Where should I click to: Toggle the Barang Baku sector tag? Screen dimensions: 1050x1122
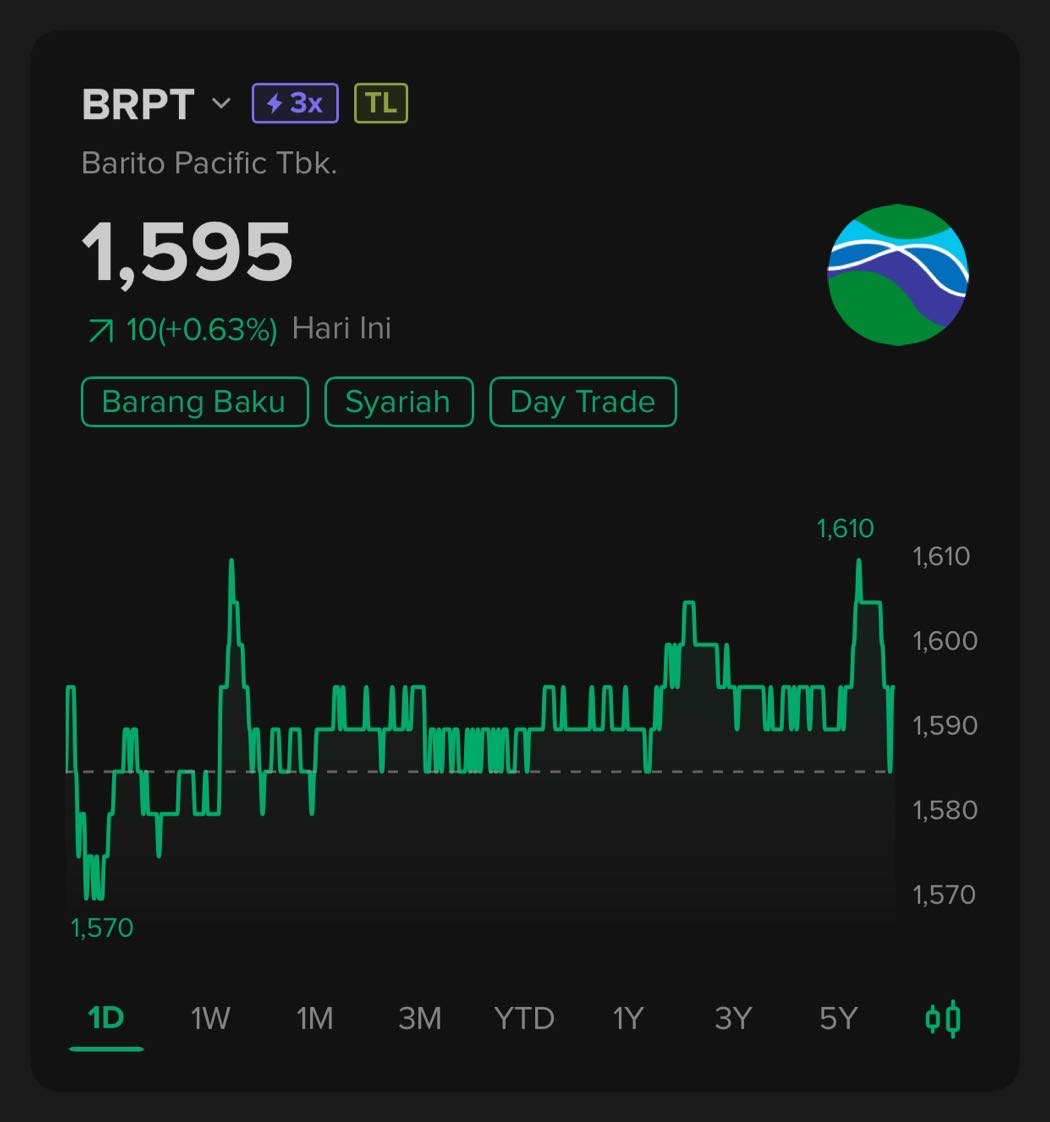[194, 401]
